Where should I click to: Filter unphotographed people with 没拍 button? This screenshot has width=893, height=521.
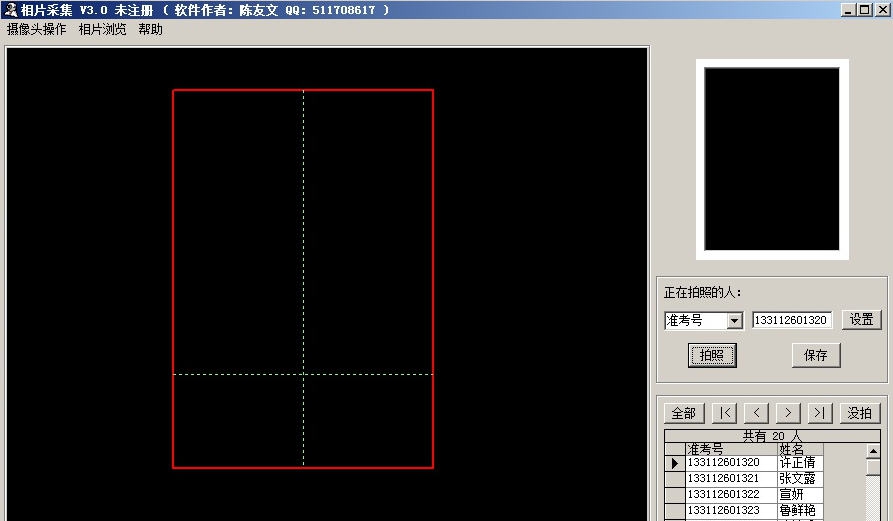click(x=860, y=413)
